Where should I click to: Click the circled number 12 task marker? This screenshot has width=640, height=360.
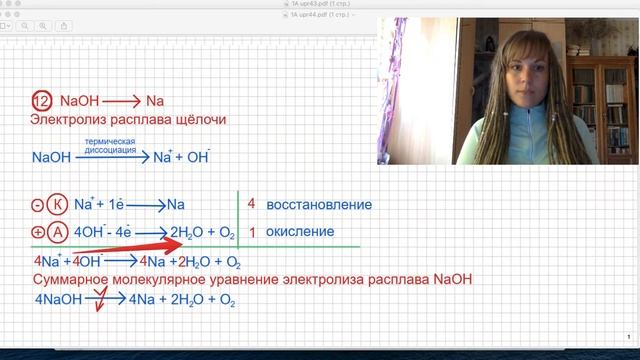(42, 101)
